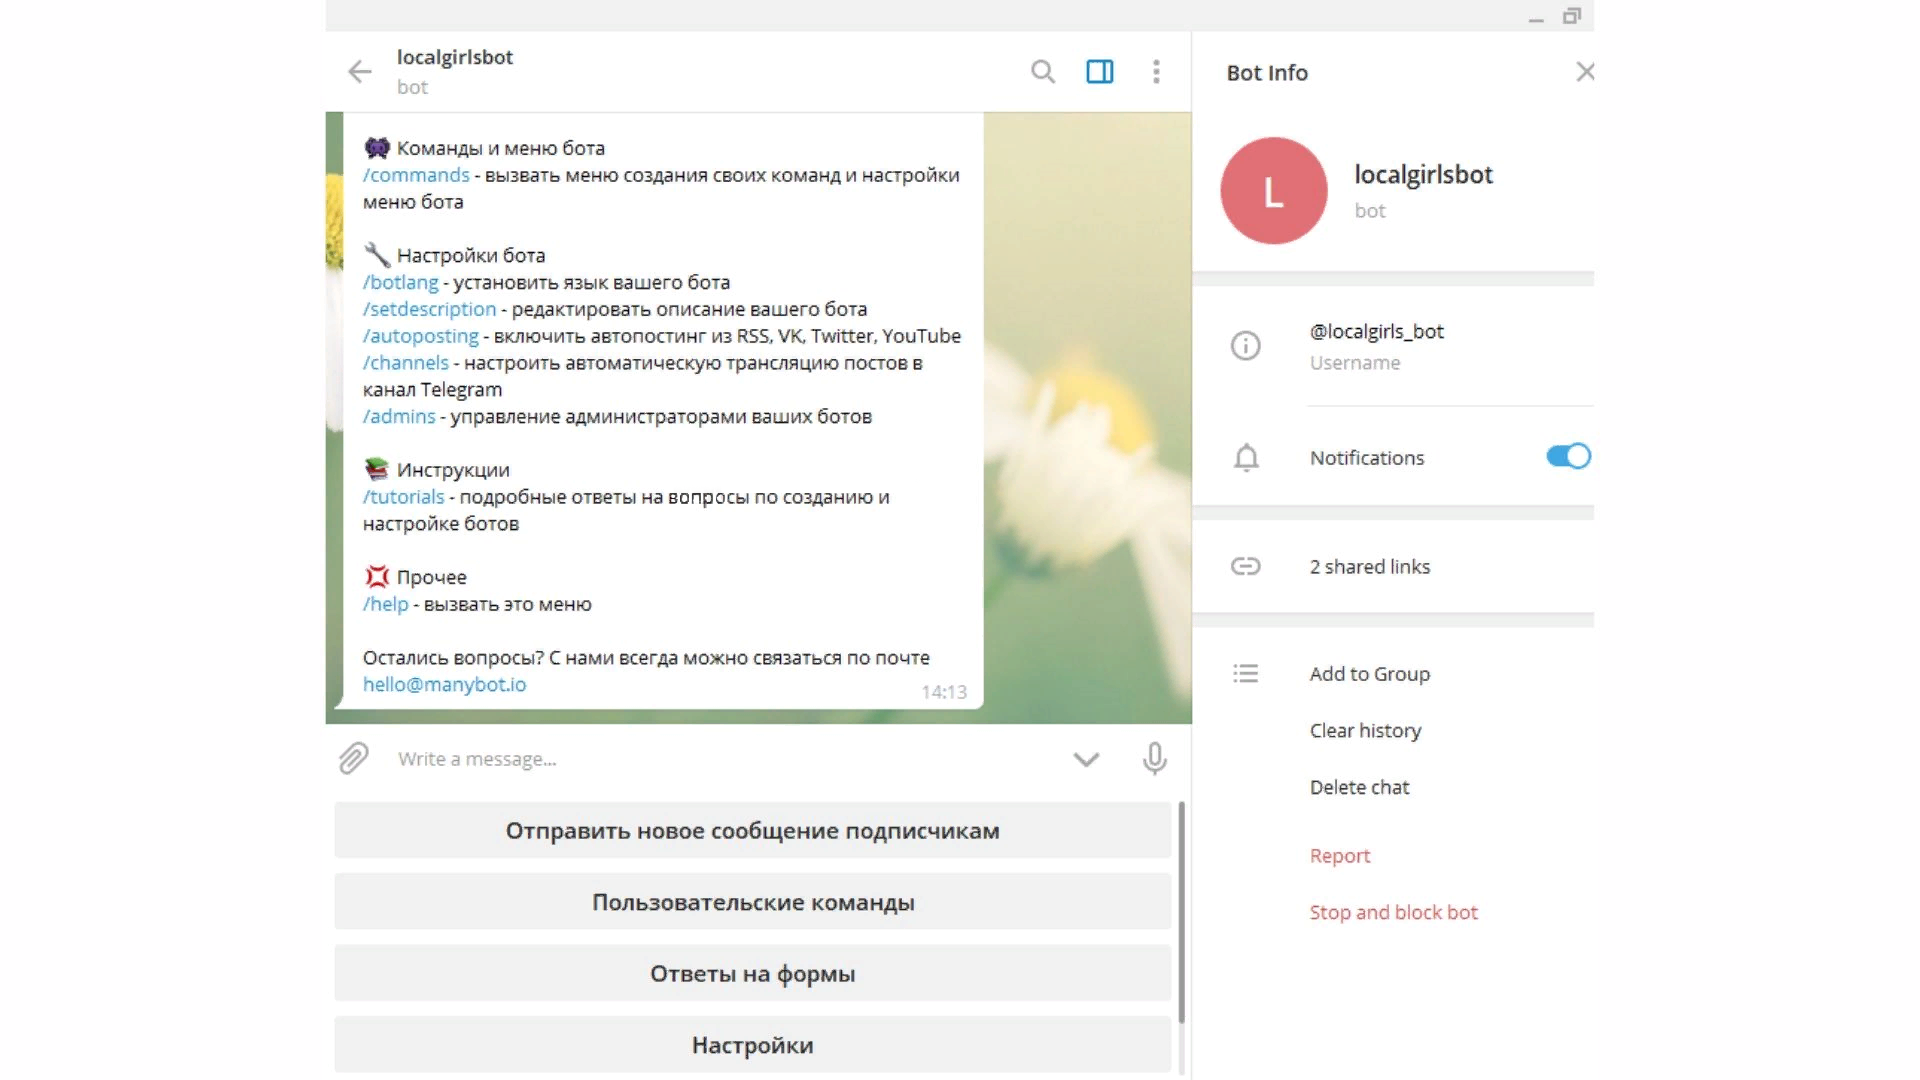Click the localgirlsbot avatar circle
The height and width of the screenshot is (1080, 1920).
coord(1273,191)
